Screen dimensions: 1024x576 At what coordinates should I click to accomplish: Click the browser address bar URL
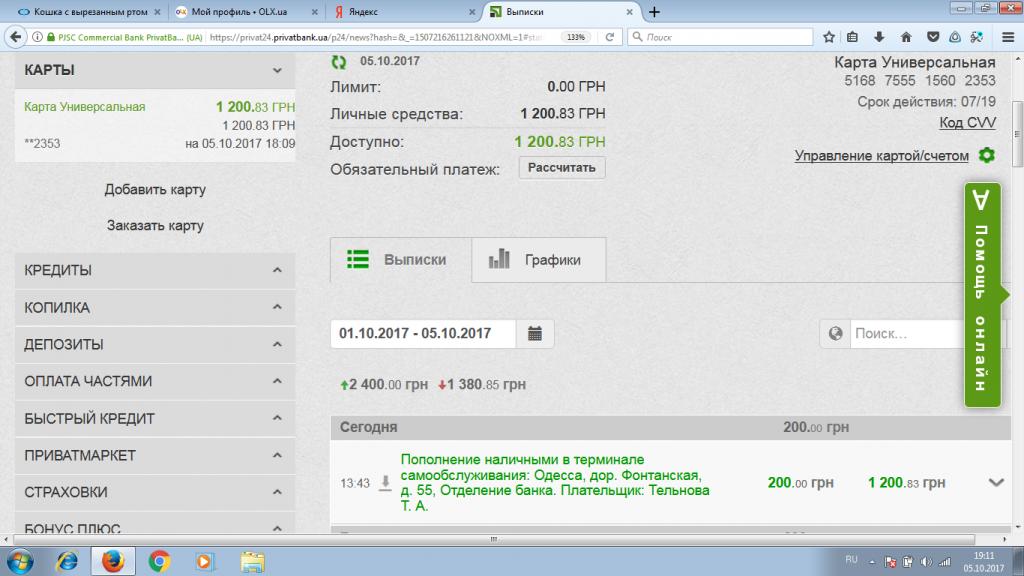pyautogui.click(x=376, y=37)
